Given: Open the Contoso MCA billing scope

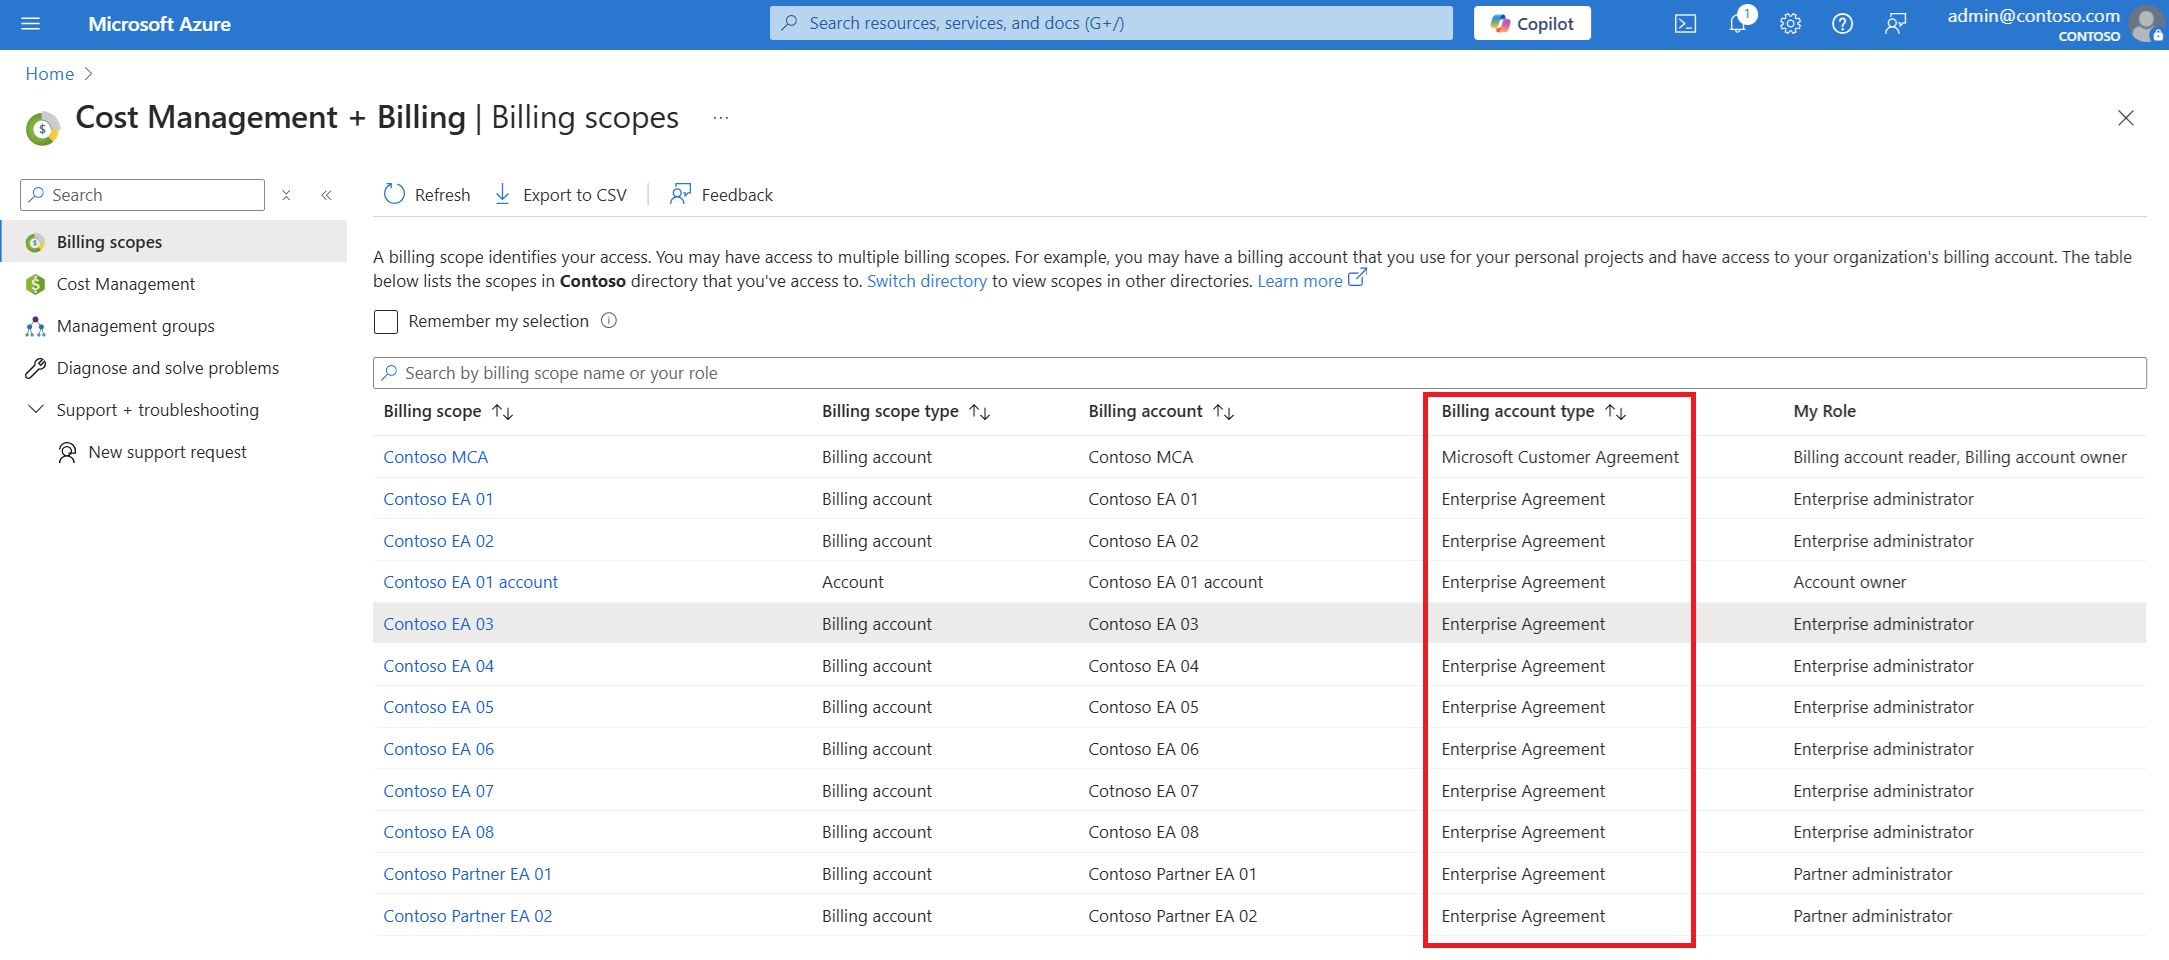Looking at the screenshot, I should [435, 457].
